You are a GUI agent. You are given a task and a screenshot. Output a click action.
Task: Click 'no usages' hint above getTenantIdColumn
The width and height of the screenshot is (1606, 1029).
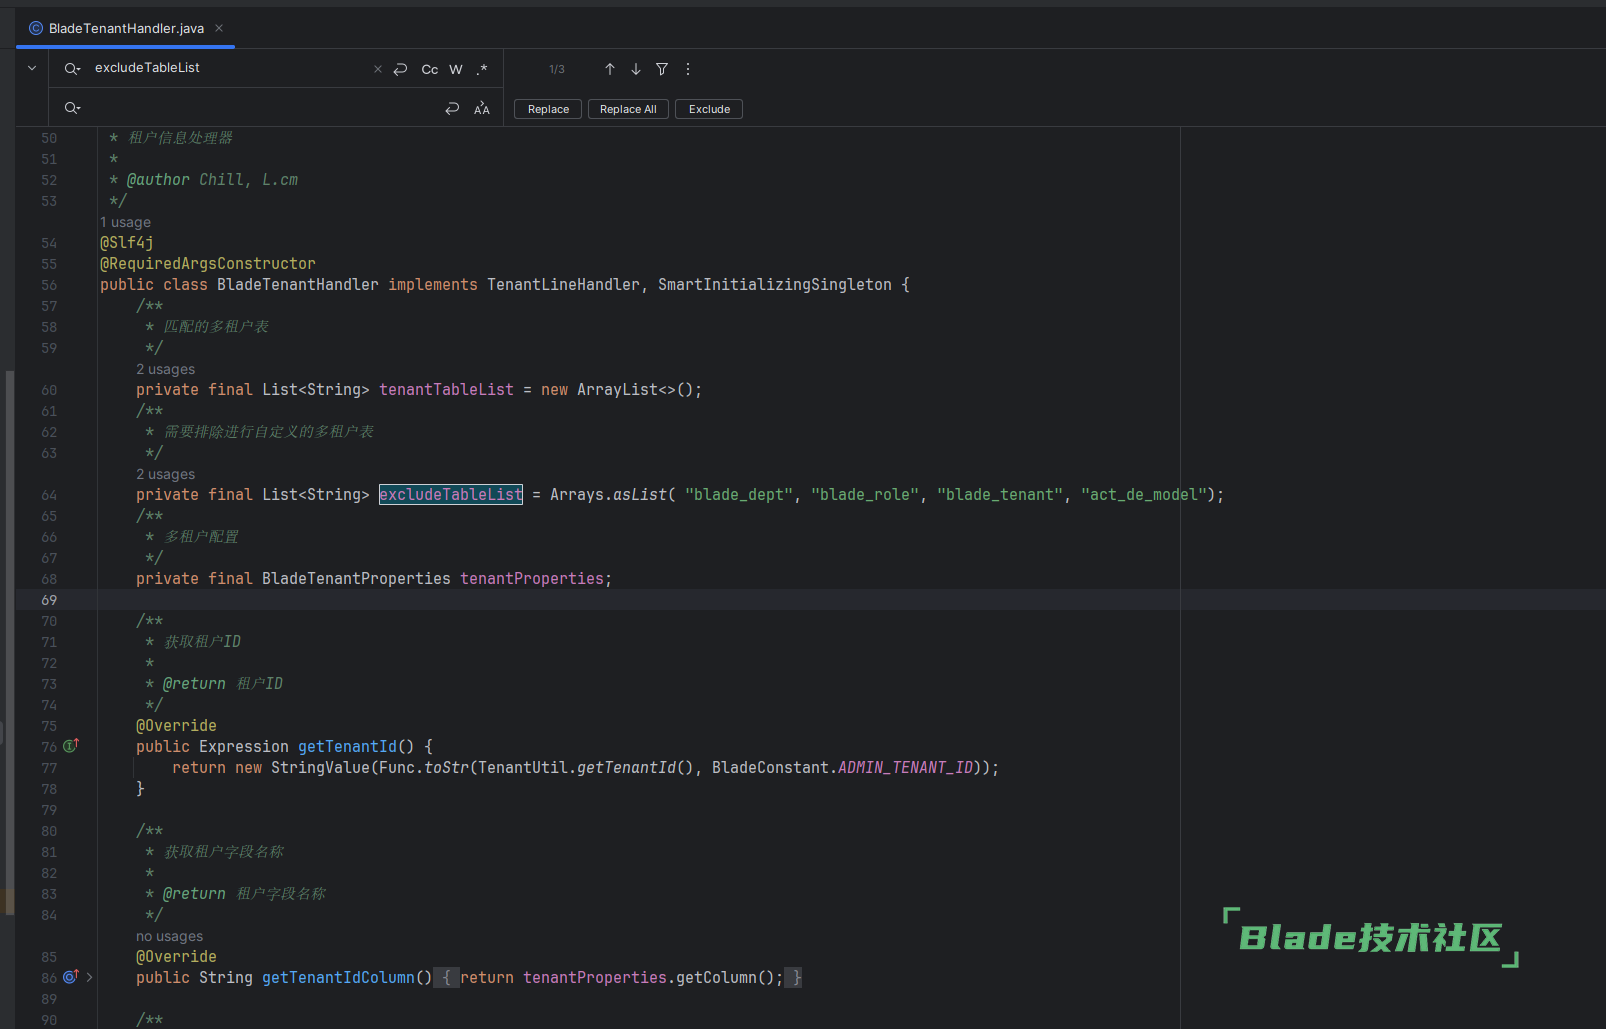(x=170, y=936)
